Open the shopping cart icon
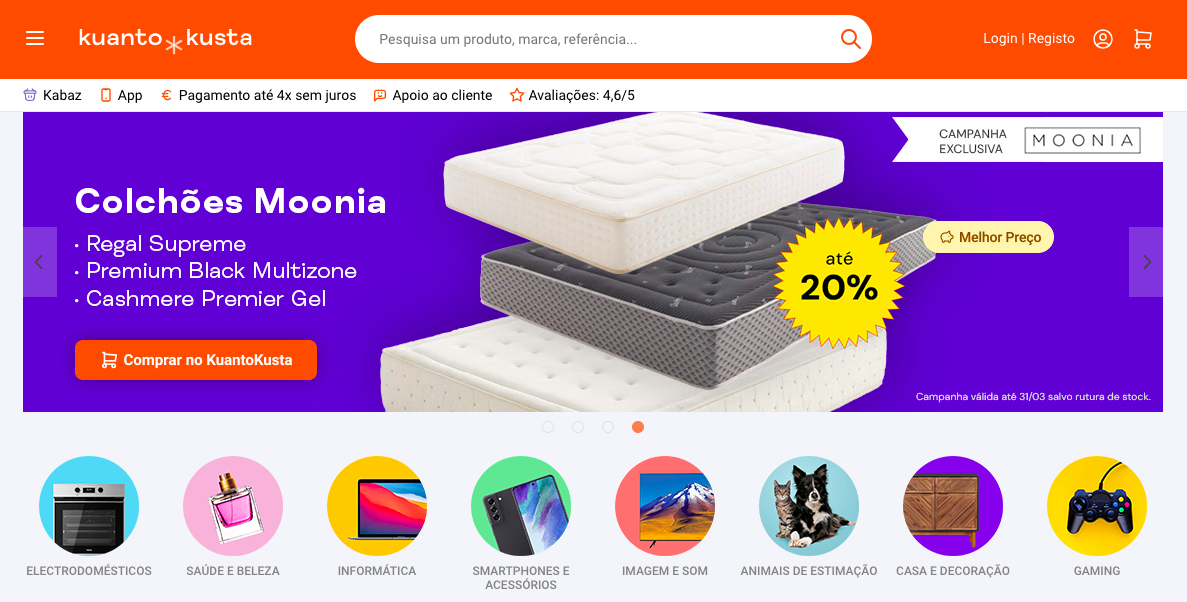 coord(1142,39)
